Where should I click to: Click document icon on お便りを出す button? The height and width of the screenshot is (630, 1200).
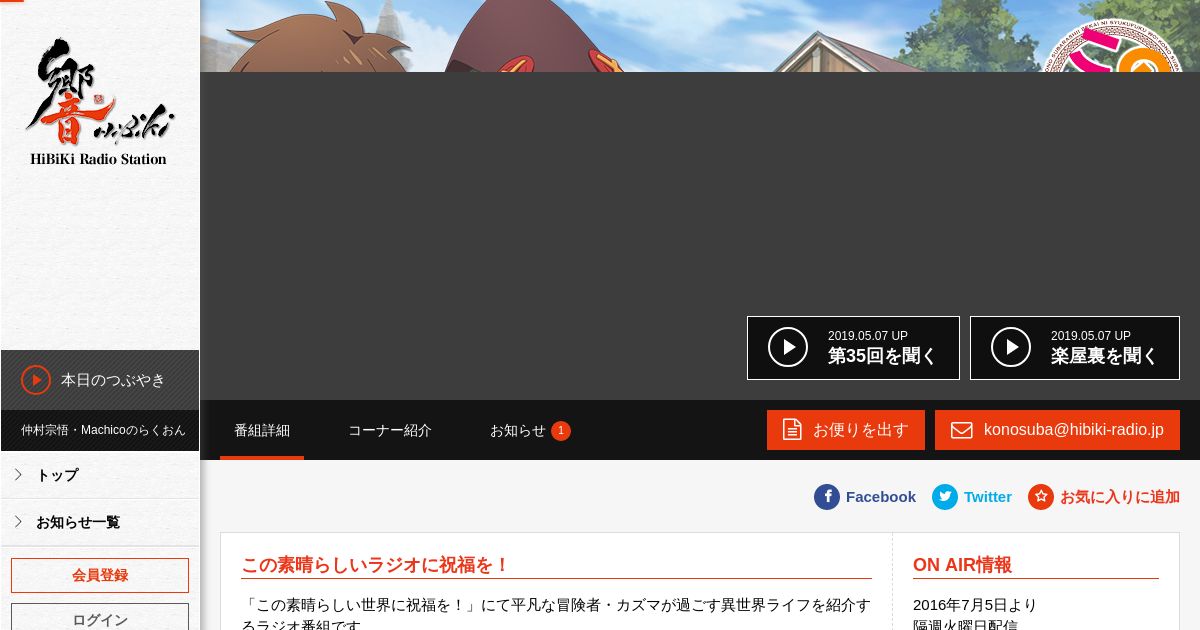pos(792,430)
